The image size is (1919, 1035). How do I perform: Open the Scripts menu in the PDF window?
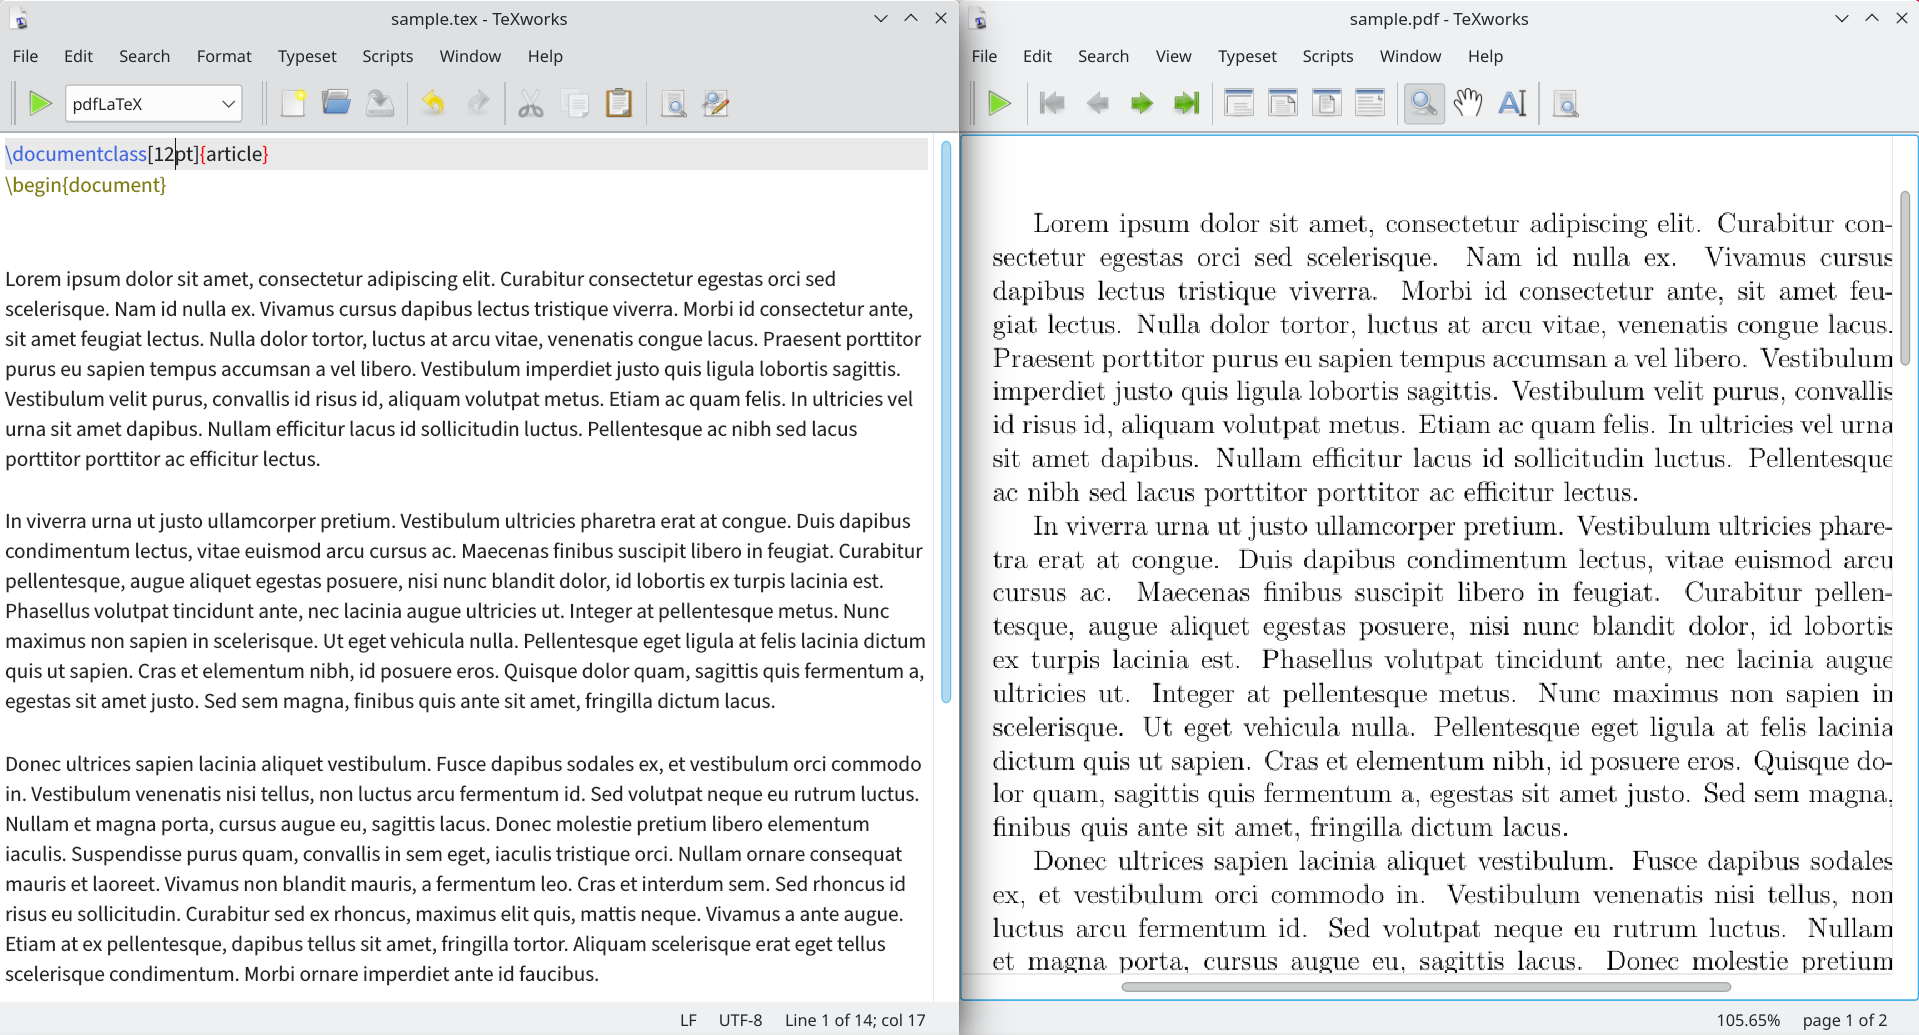coord(1327,56)
